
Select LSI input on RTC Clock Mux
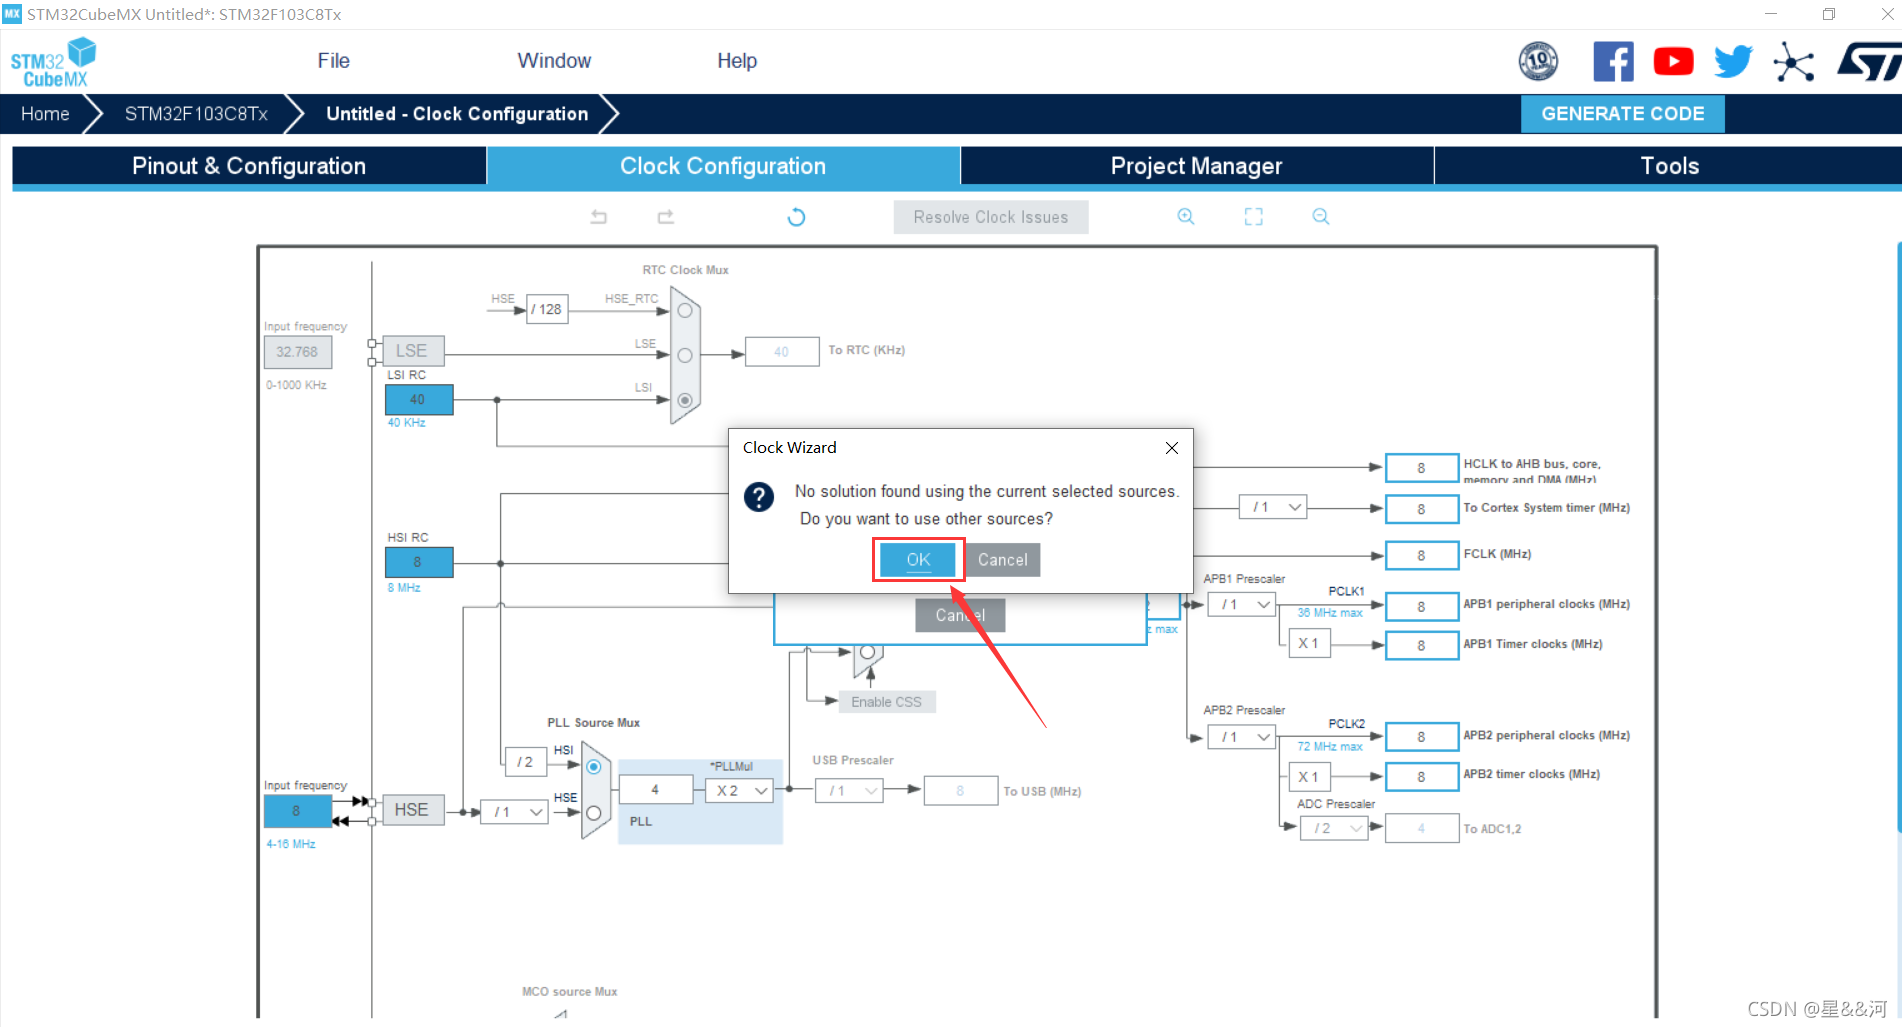(x=685, y=400)
